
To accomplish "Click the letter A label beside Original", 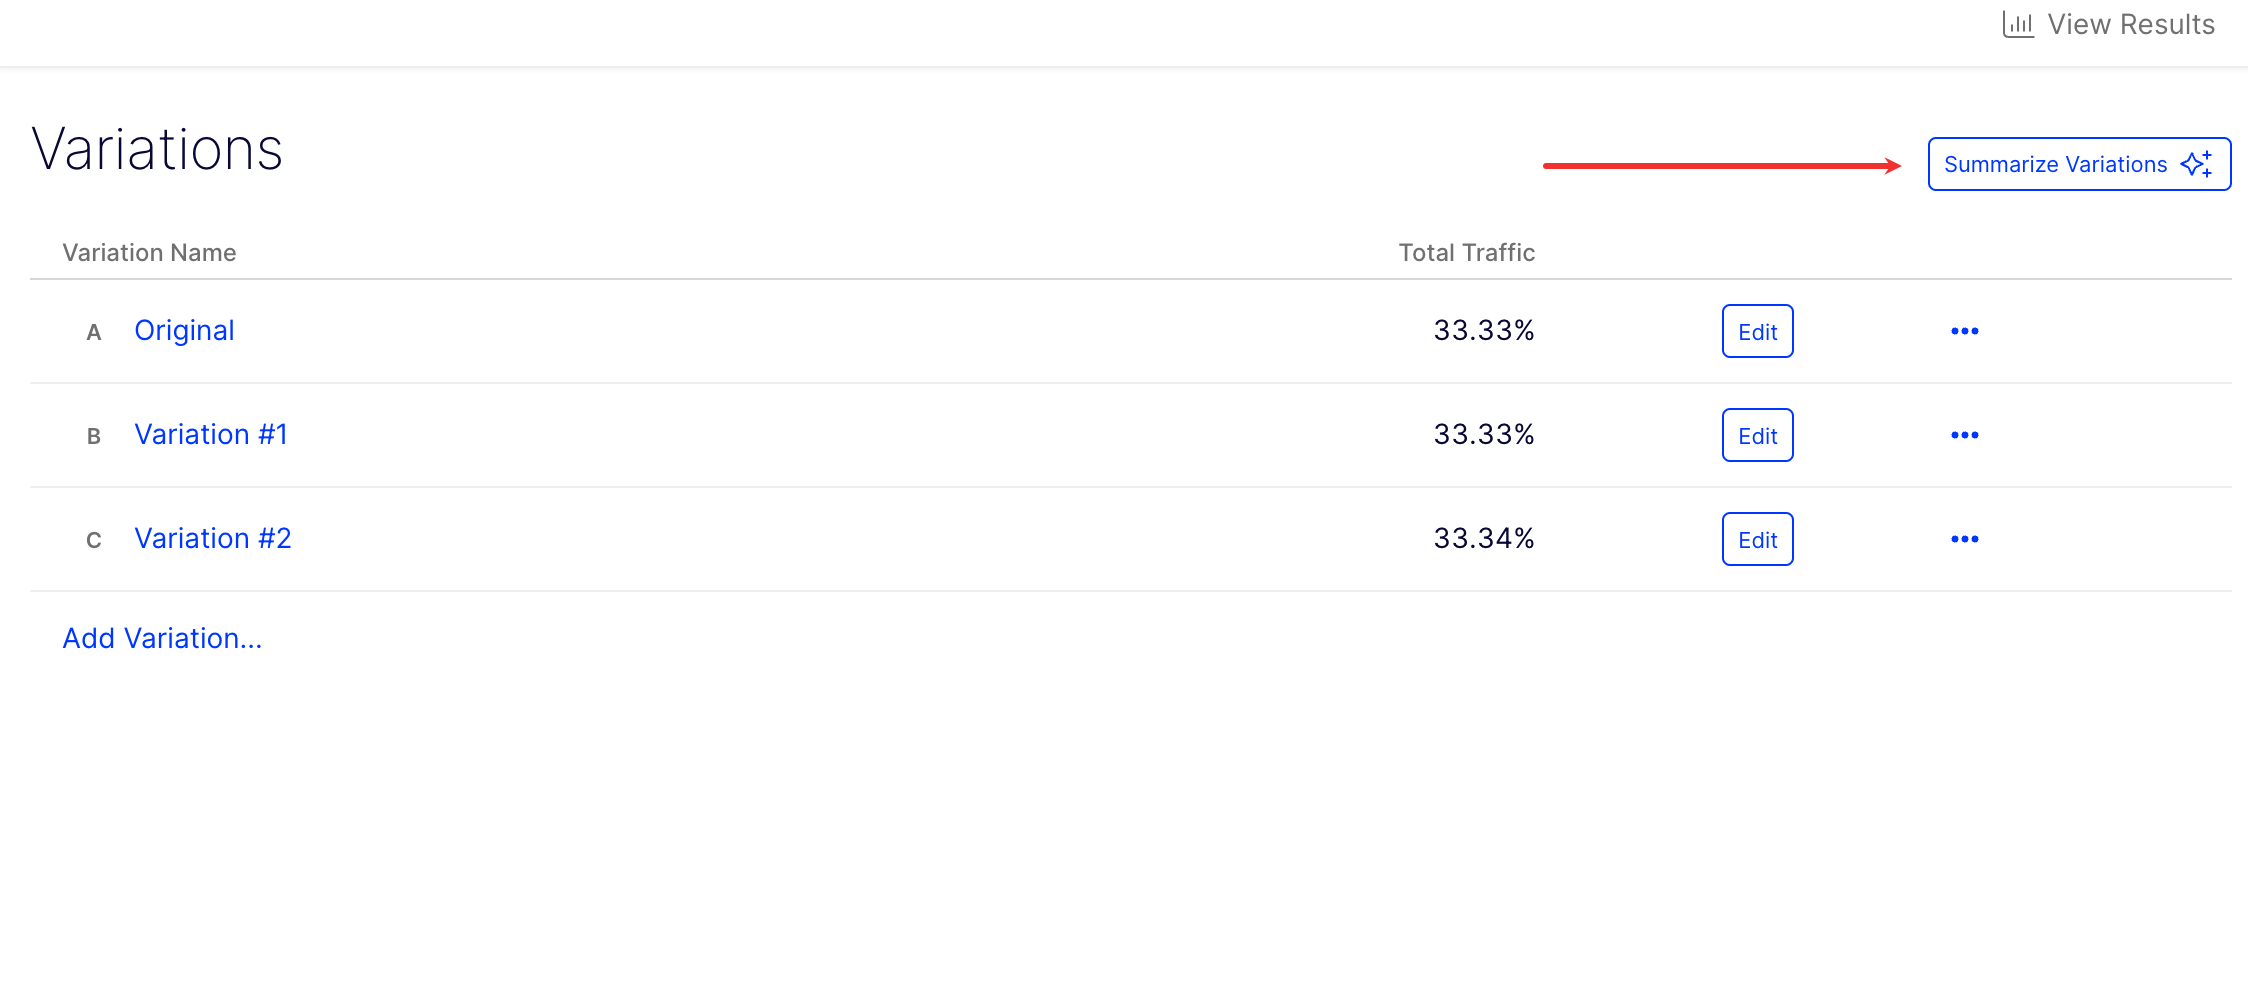I will point(94,332).
